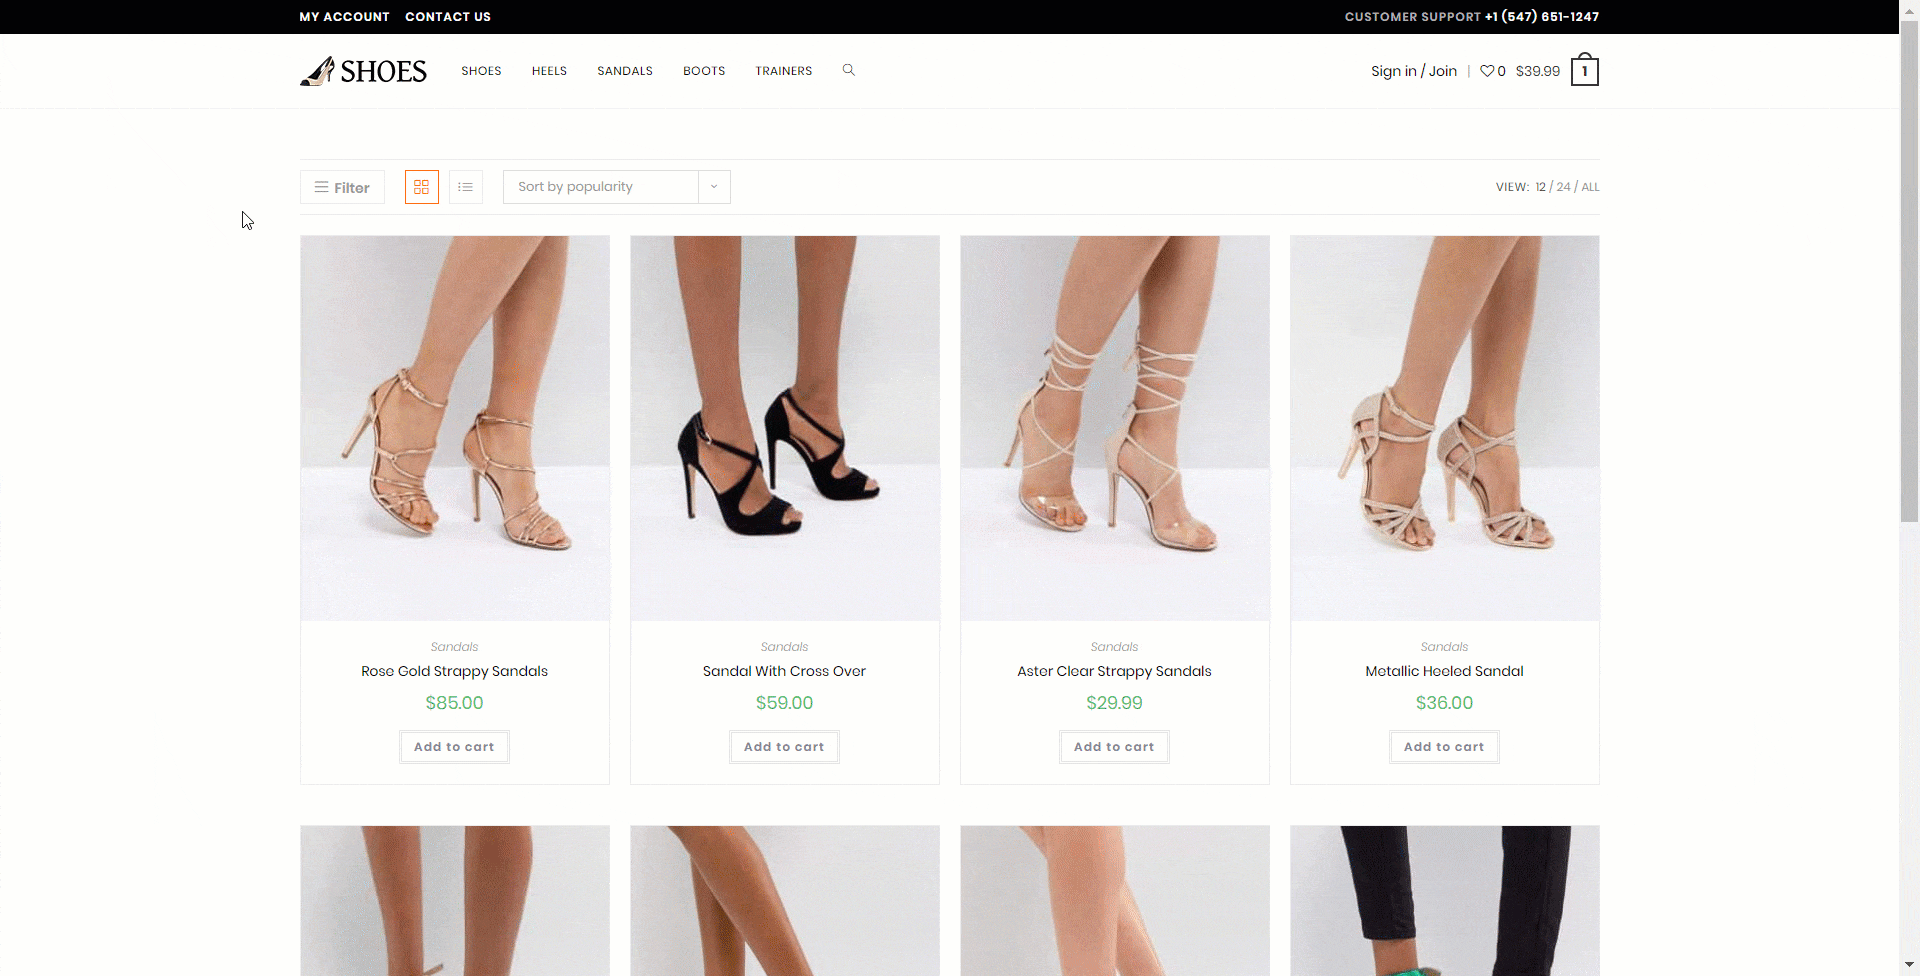Click Sandals category above Metallic Heeled Sandal

tap(1445, 647)
